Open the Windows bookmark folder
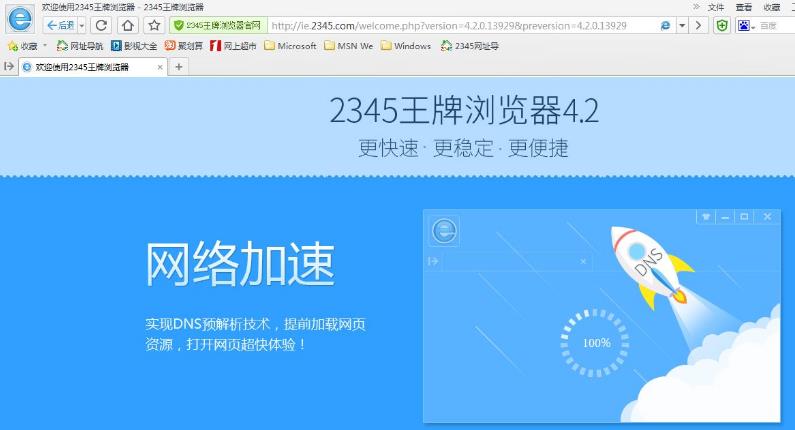 point(406,46)
